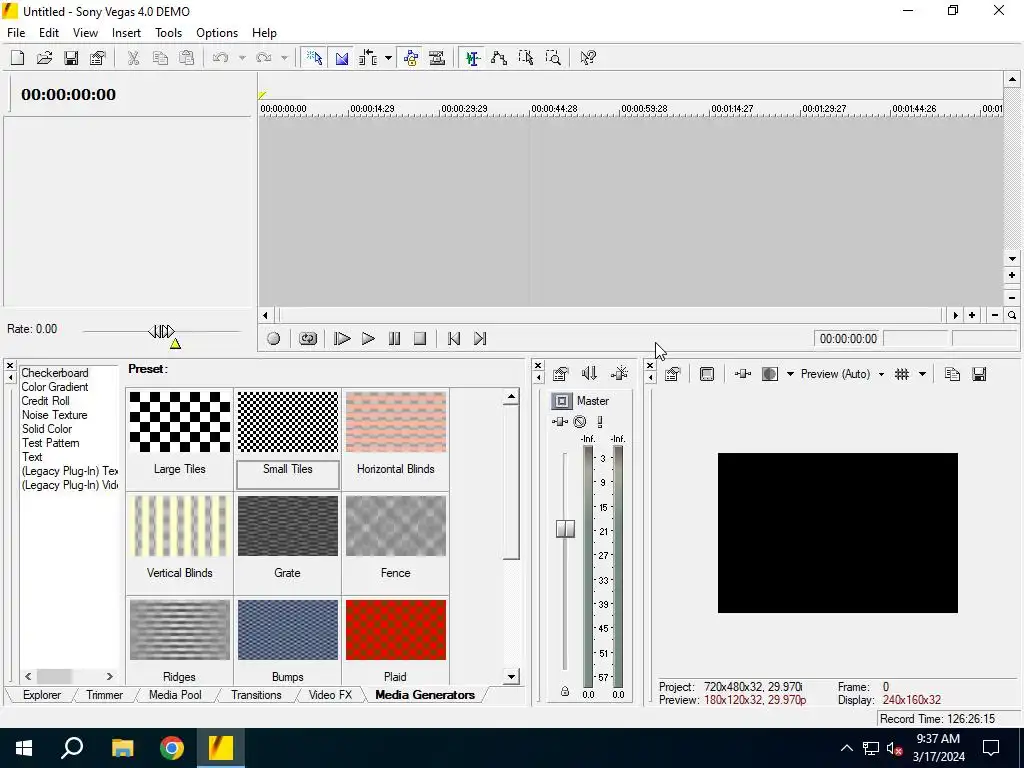Click the Cut scissors icon
Screen dimensions: 1024x768
[133, 58]
